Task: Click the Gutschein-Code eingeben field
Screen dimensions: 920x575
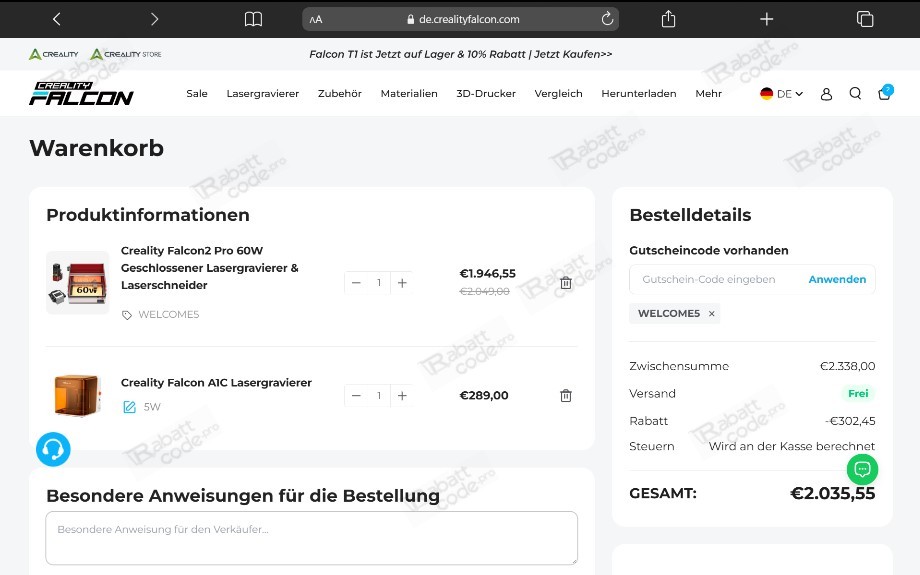Action: (716, 279)
